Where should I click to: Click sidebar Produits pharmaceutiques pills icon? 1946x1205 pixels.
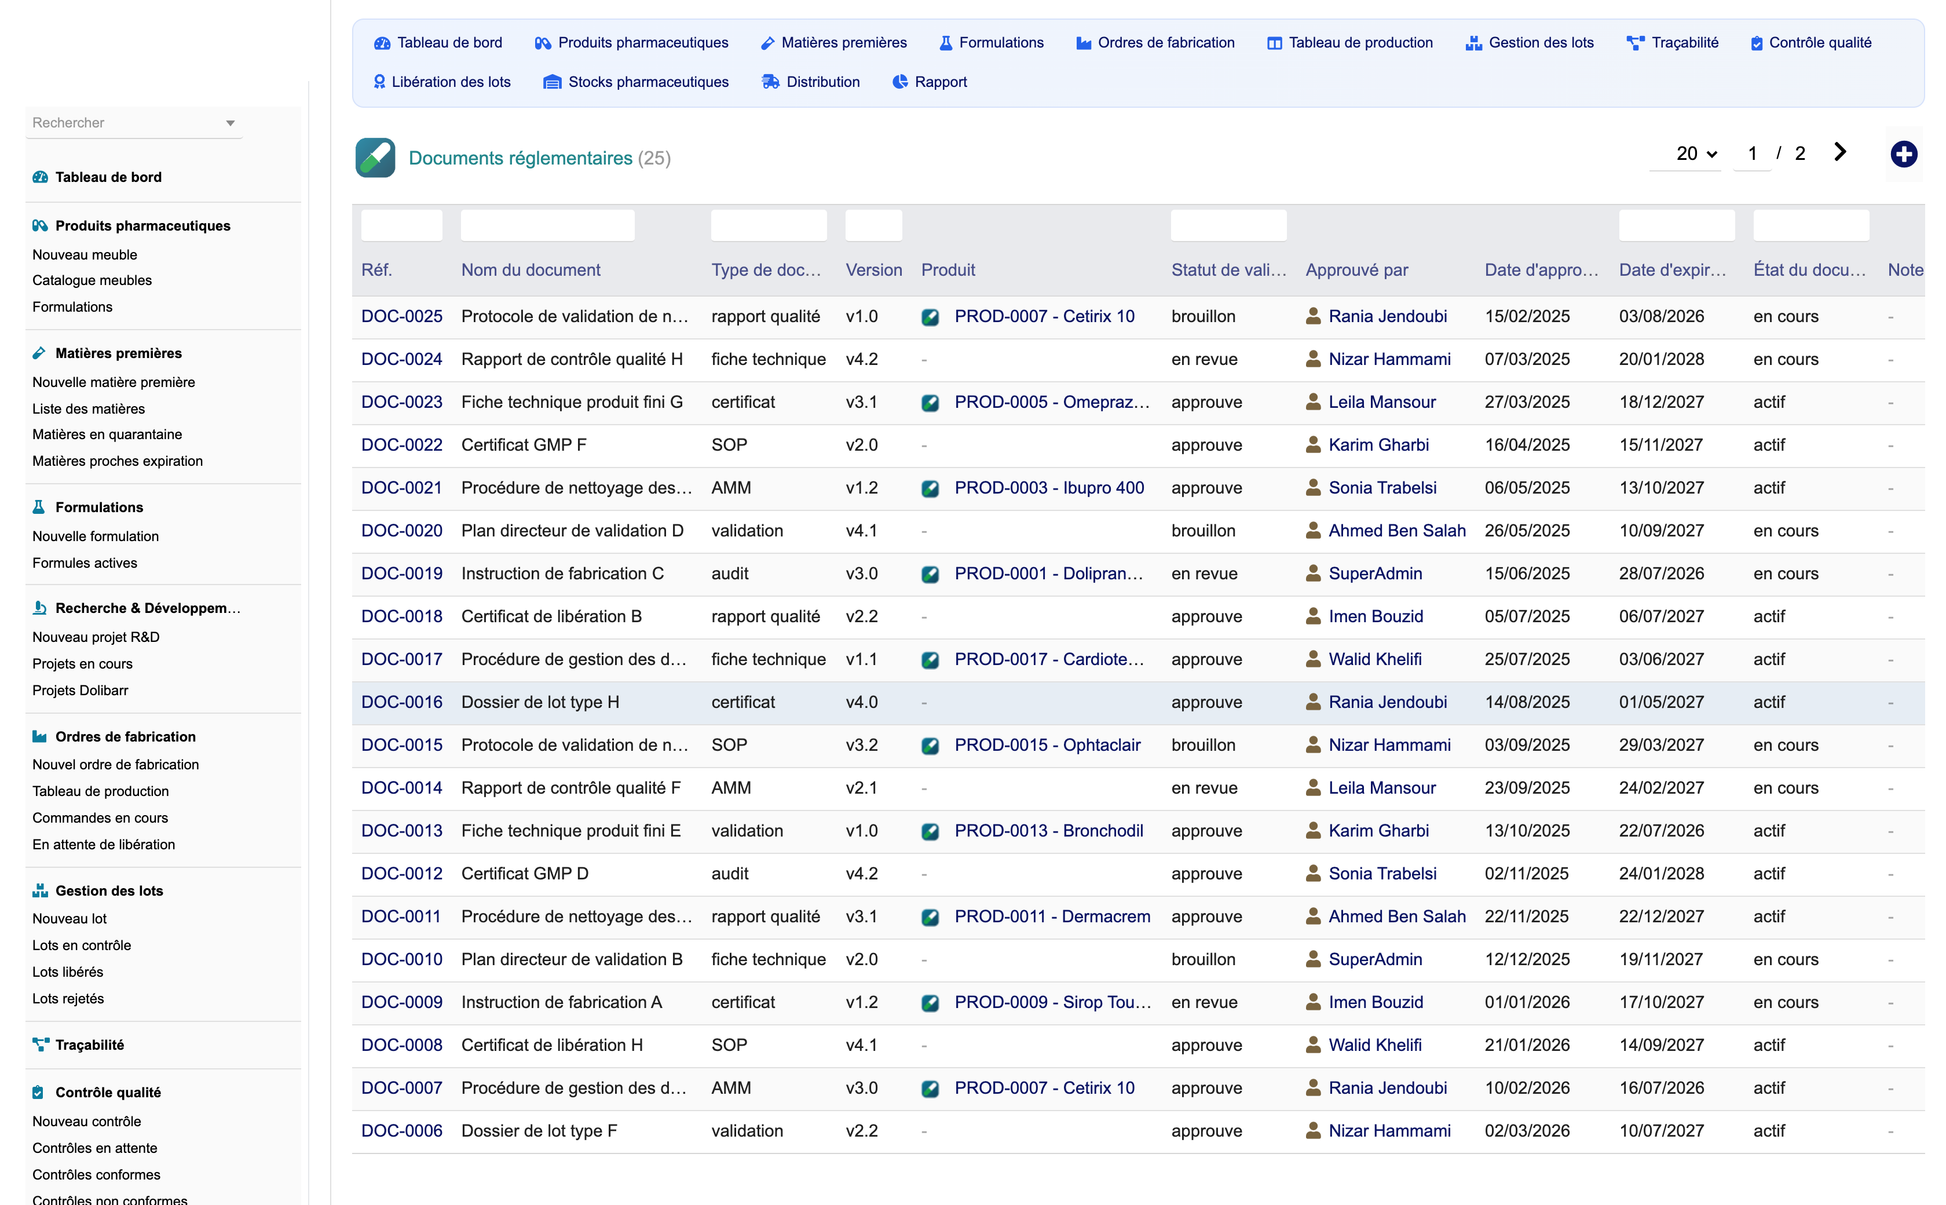[x=40, y=226]
